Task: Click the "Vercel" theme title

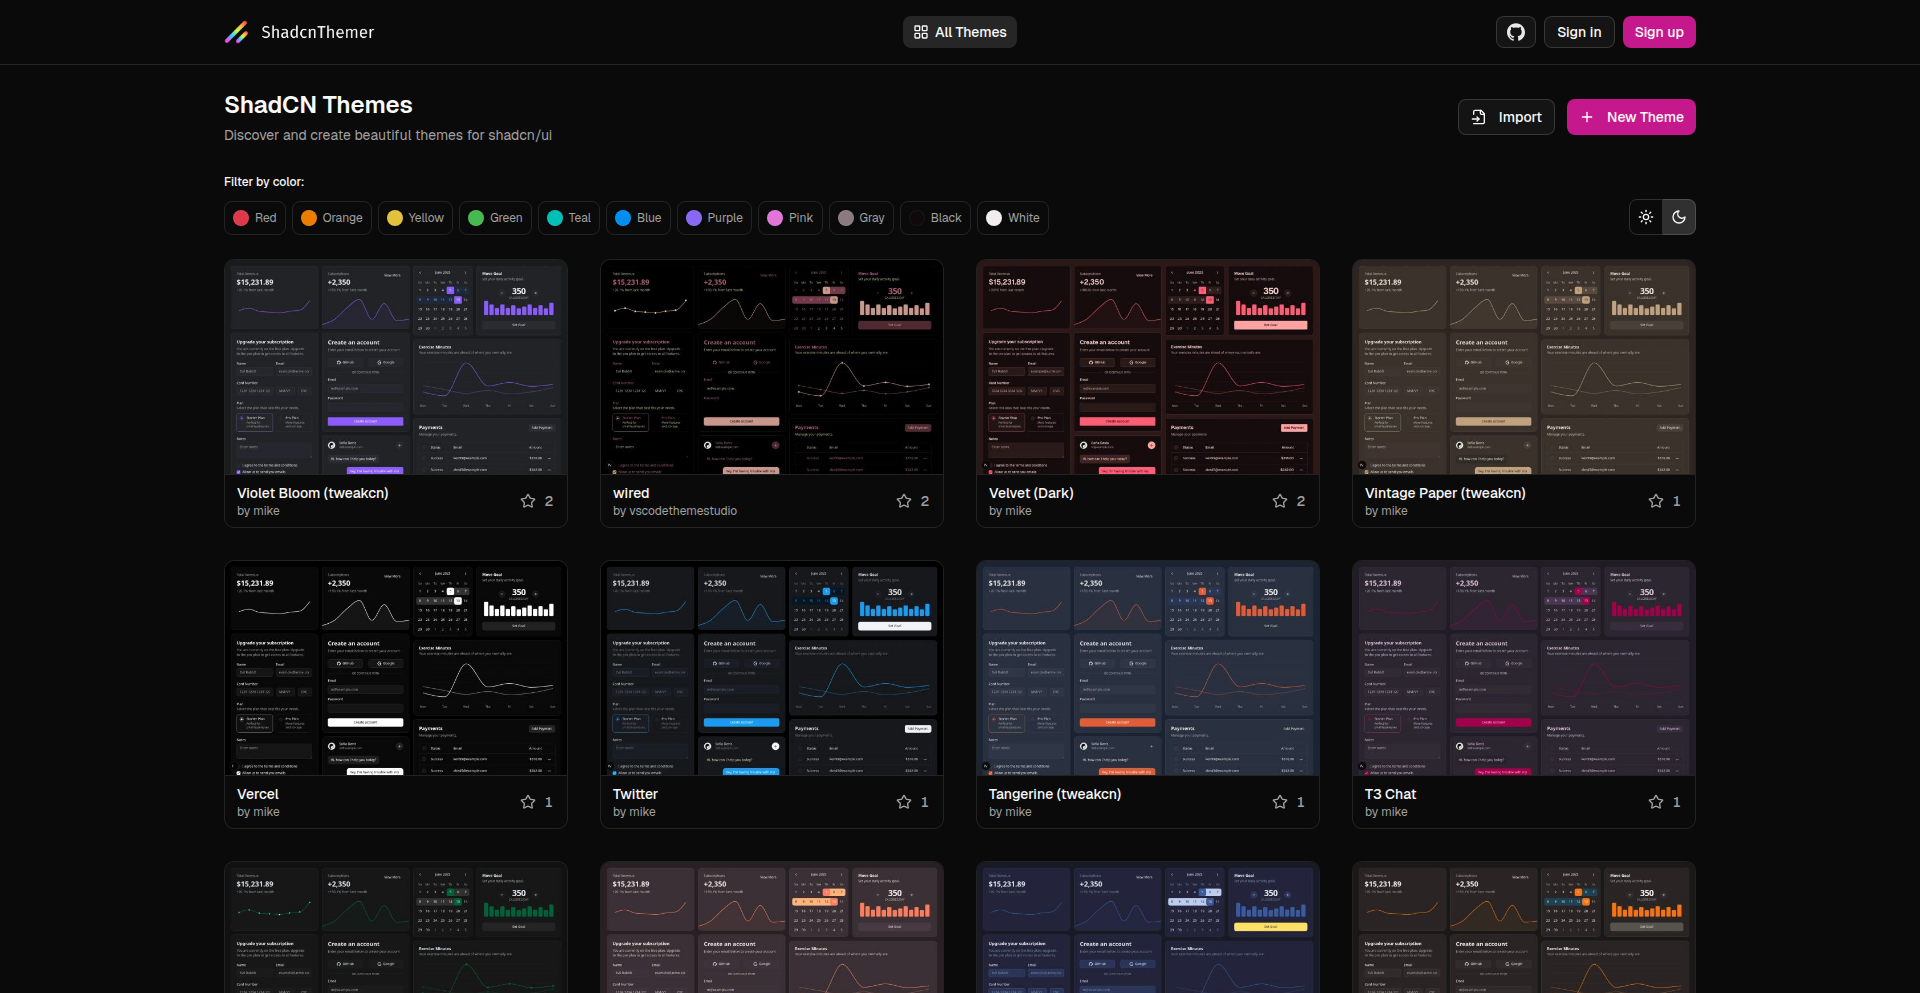Action: point(258,794)
